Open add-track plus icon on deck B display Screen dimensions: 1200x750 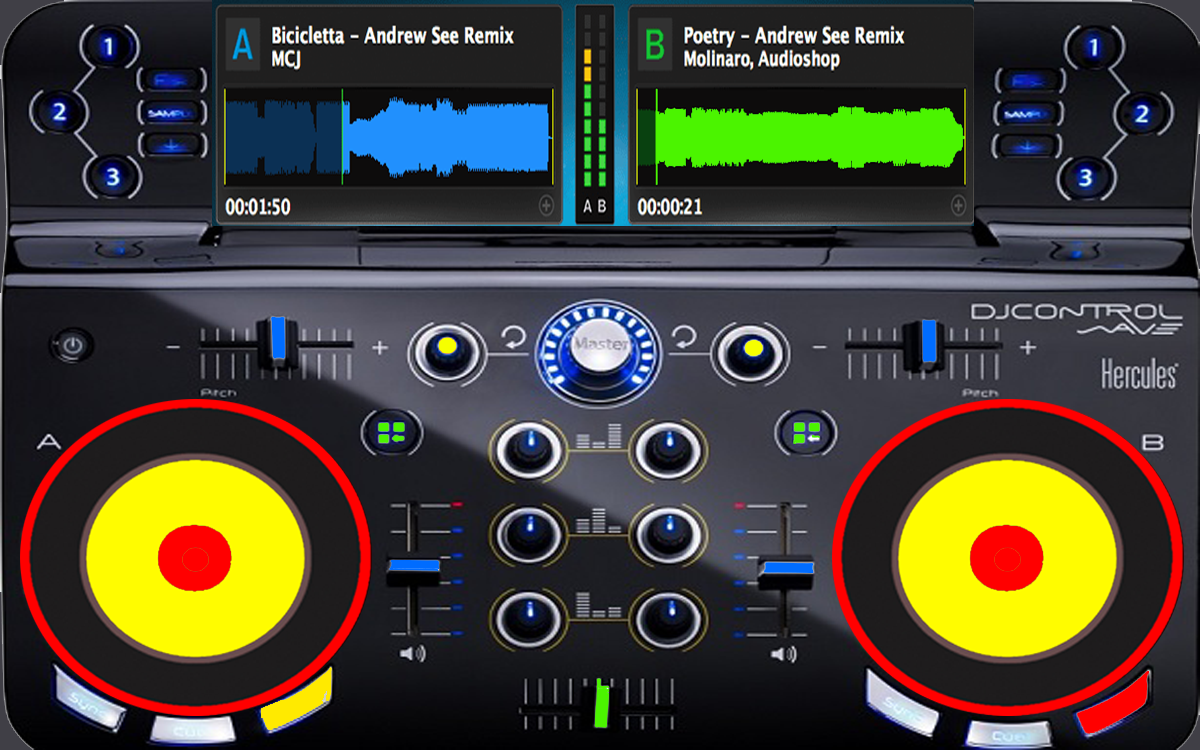(x=958, y=206)
